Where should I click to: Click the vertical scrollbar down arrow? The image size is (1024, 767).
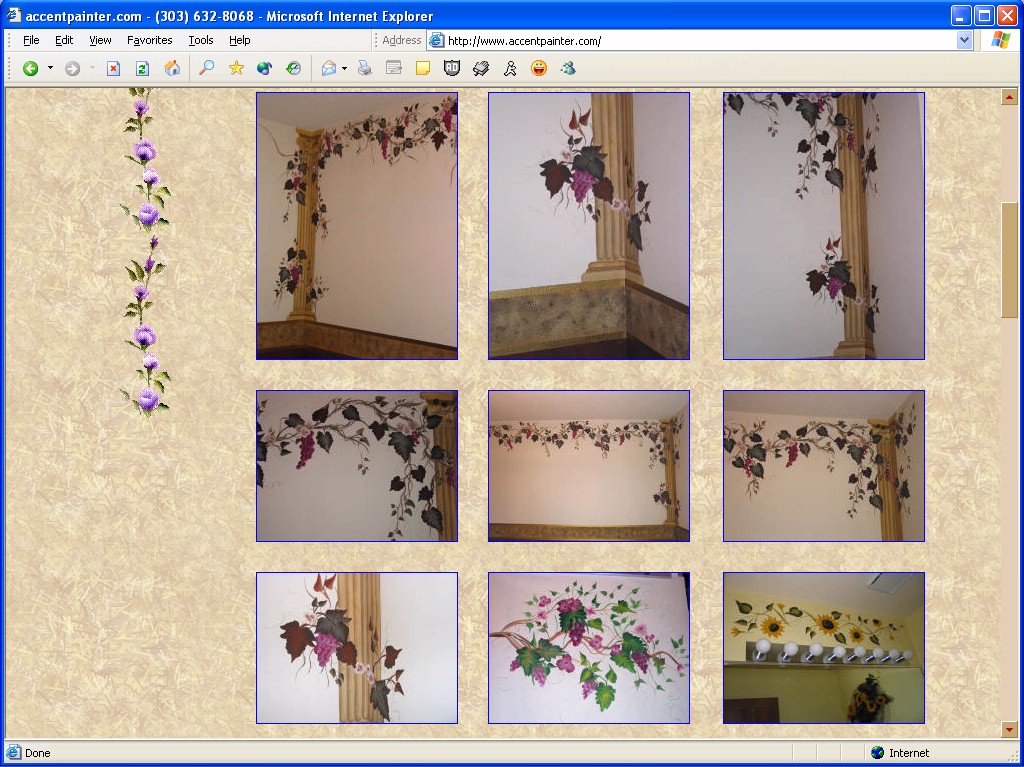pyautogui.click(x=1009, y=730)
